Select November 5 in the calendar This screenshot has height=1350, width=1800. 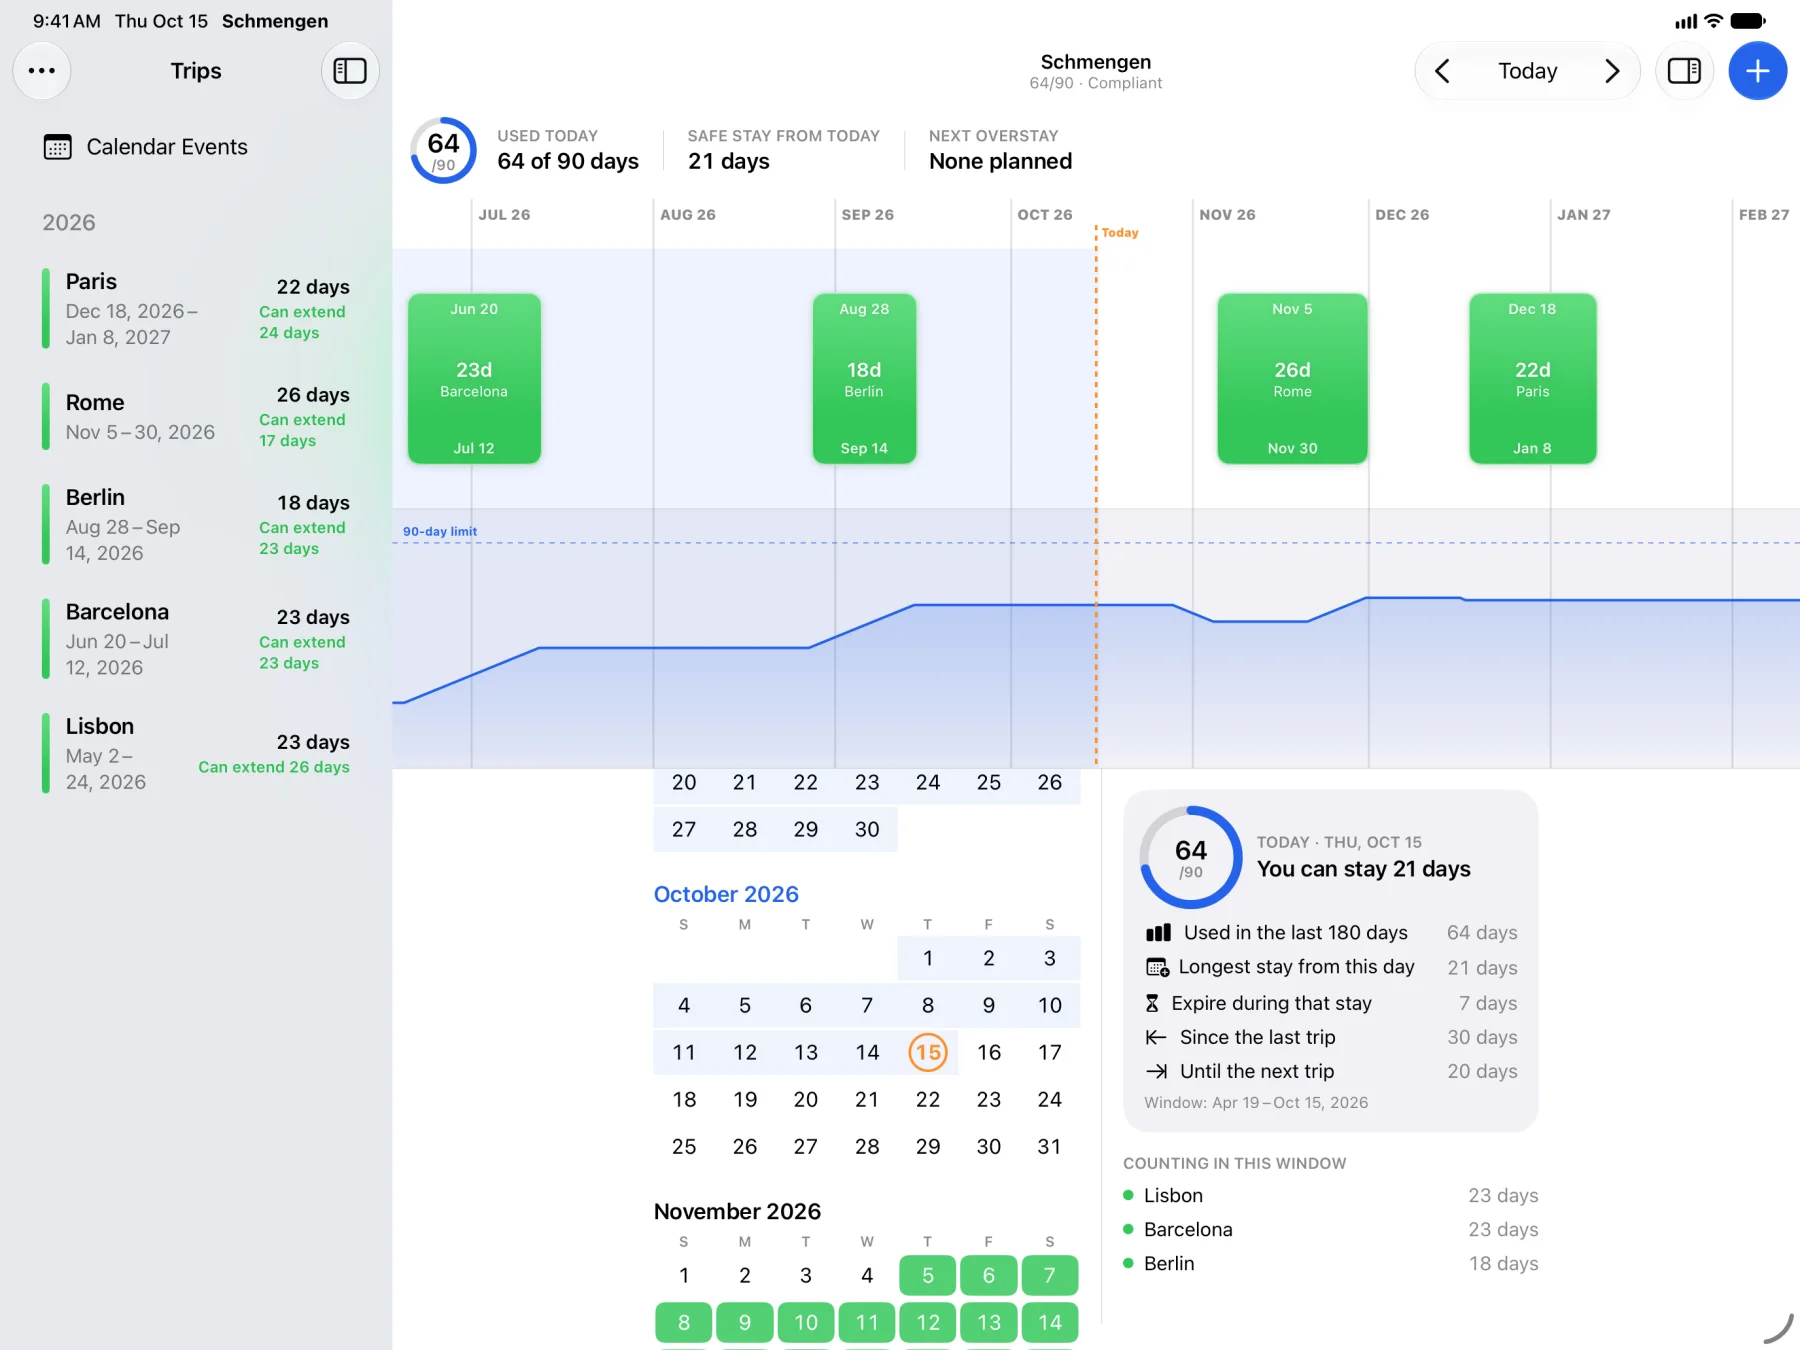pyautogui.click(x=928, y=1275)
